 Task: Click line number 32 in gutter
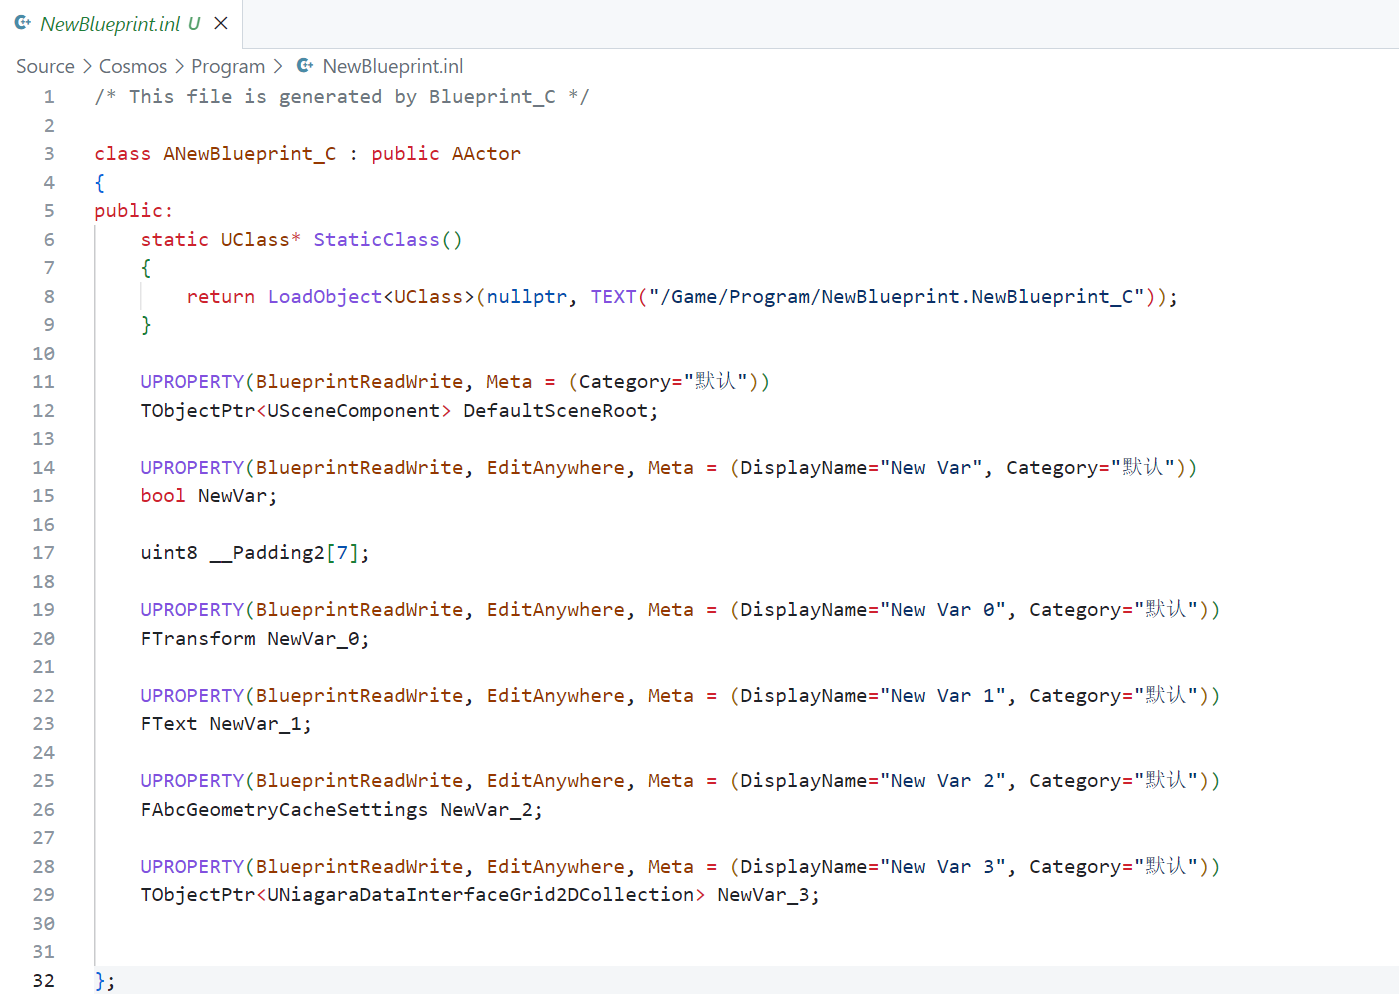click(x=43, y=981)
